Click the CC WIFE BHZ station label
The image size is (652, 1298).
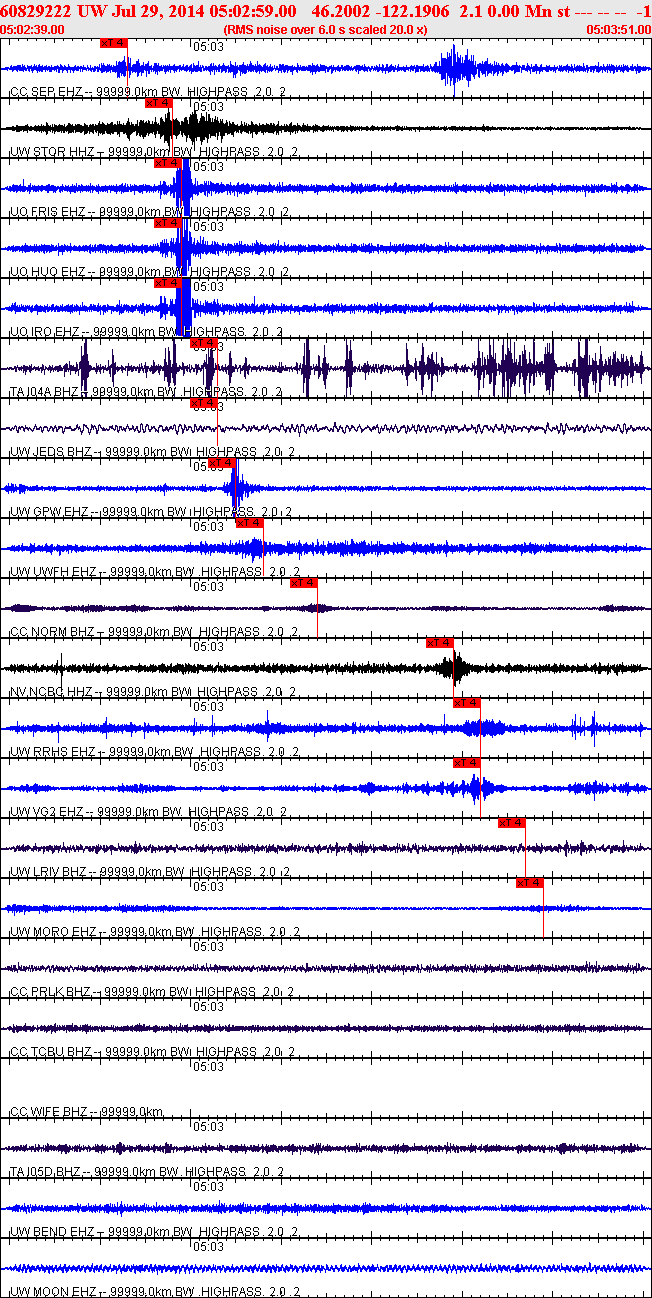[86, 1111]
